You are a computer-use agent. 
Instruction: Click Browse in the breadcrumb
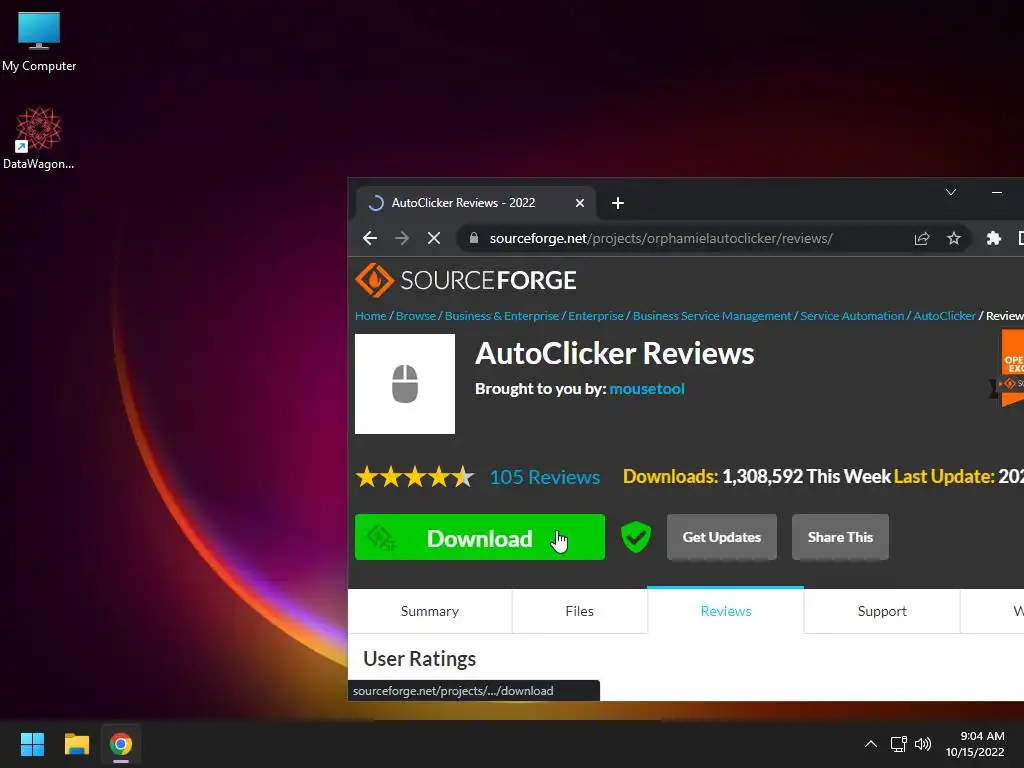tap(415, 316)
